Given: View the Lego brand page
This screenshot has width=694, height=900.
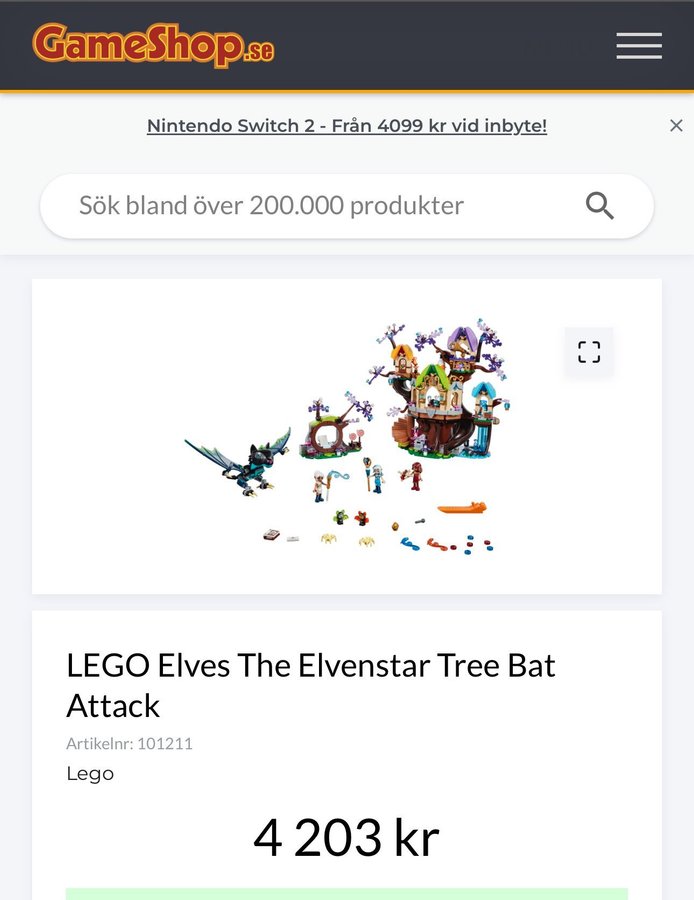Looking at the screenshot, I should [90, 773].
